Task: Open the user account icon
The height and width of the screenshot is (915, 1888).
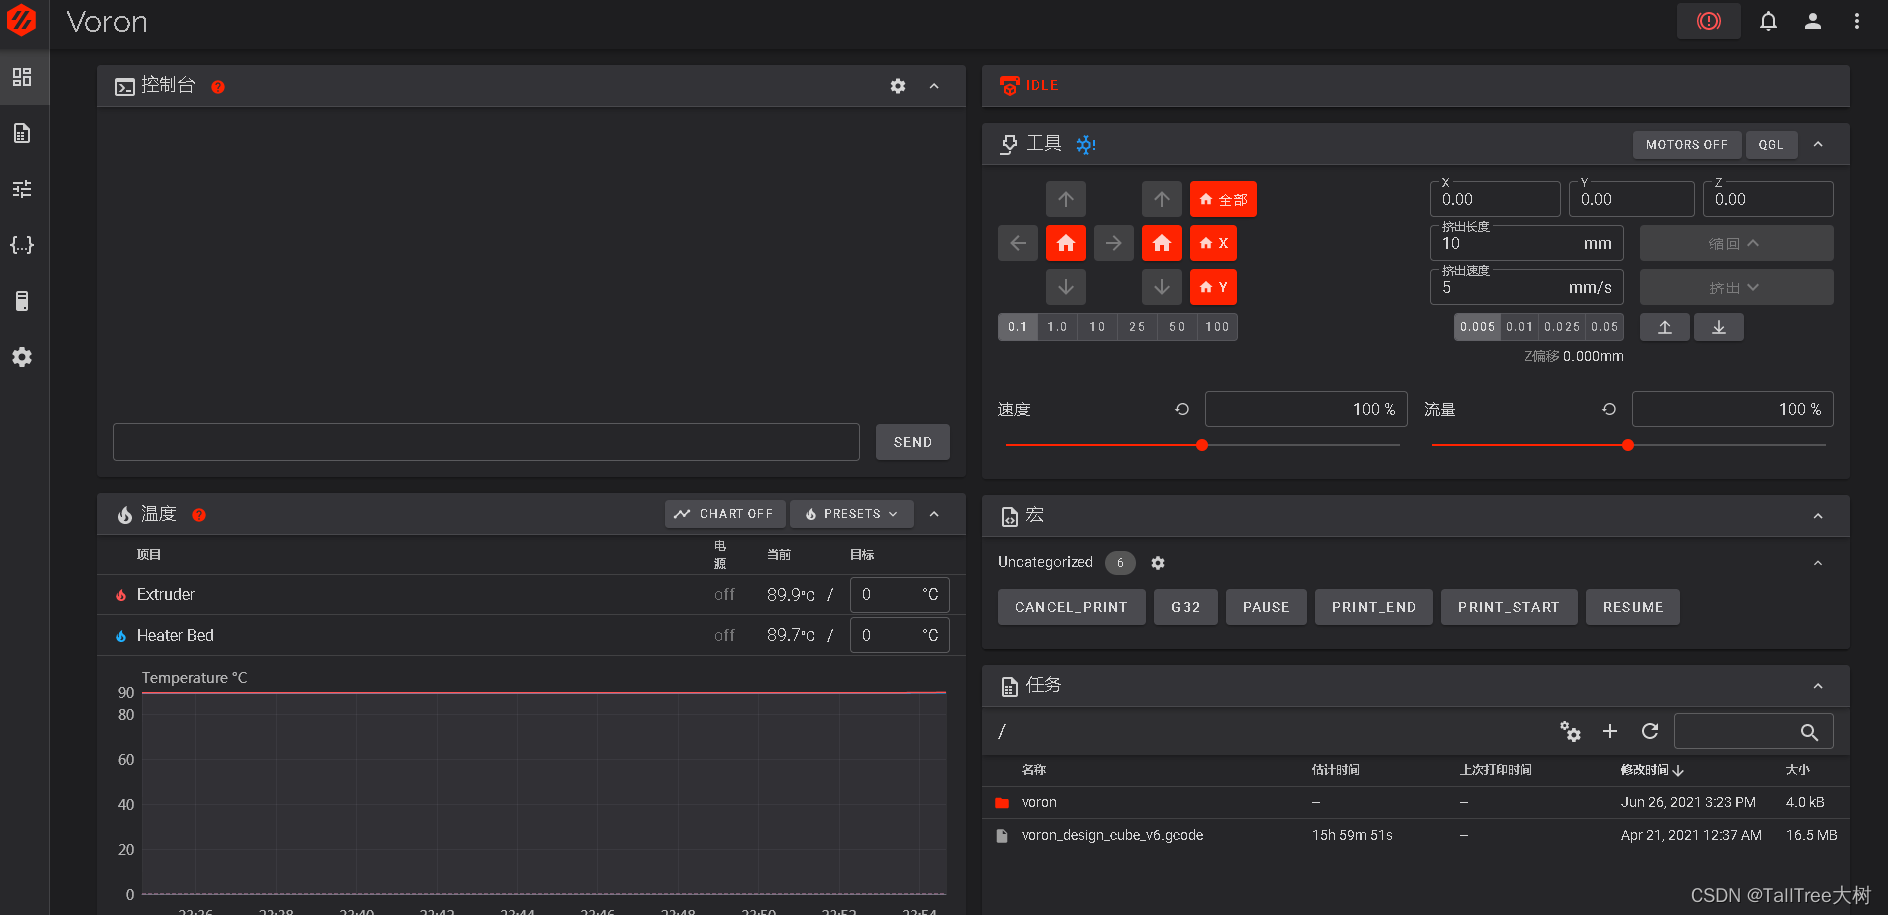Action: (x=1812, y=21)
